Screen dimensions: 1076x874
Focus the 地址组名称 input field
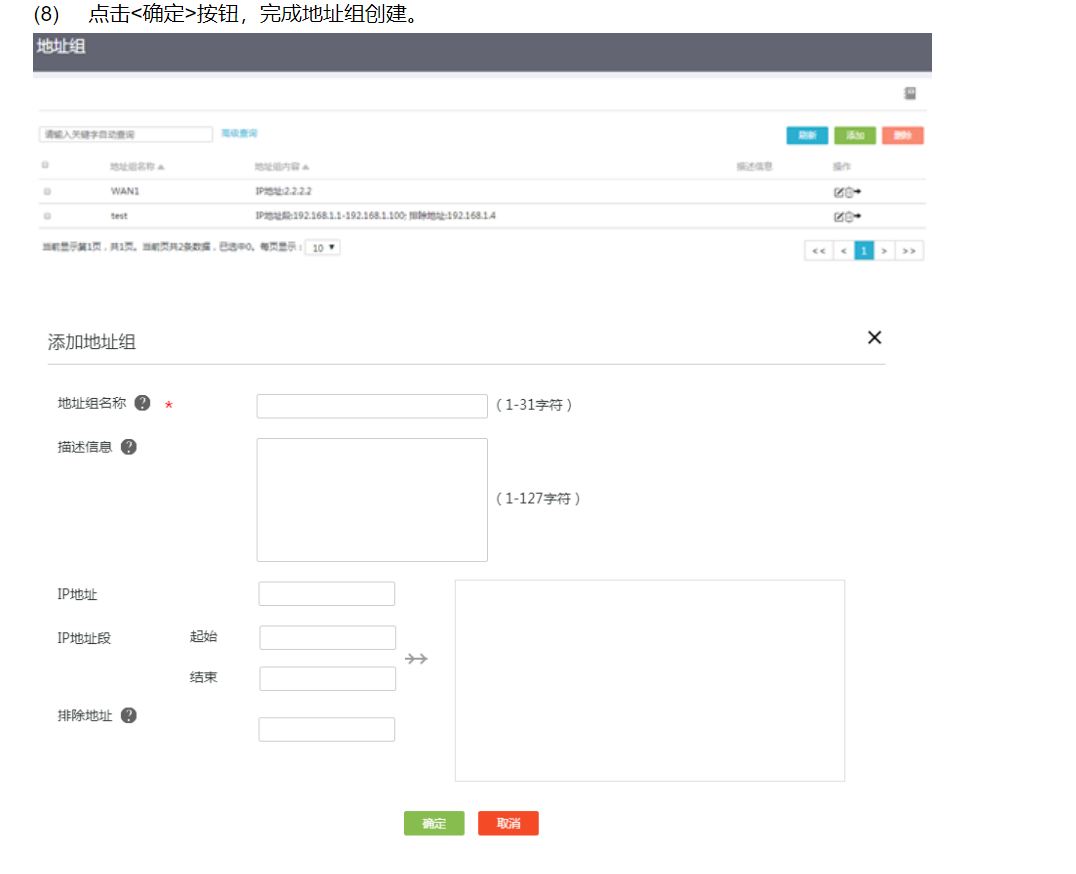(372, 406)
